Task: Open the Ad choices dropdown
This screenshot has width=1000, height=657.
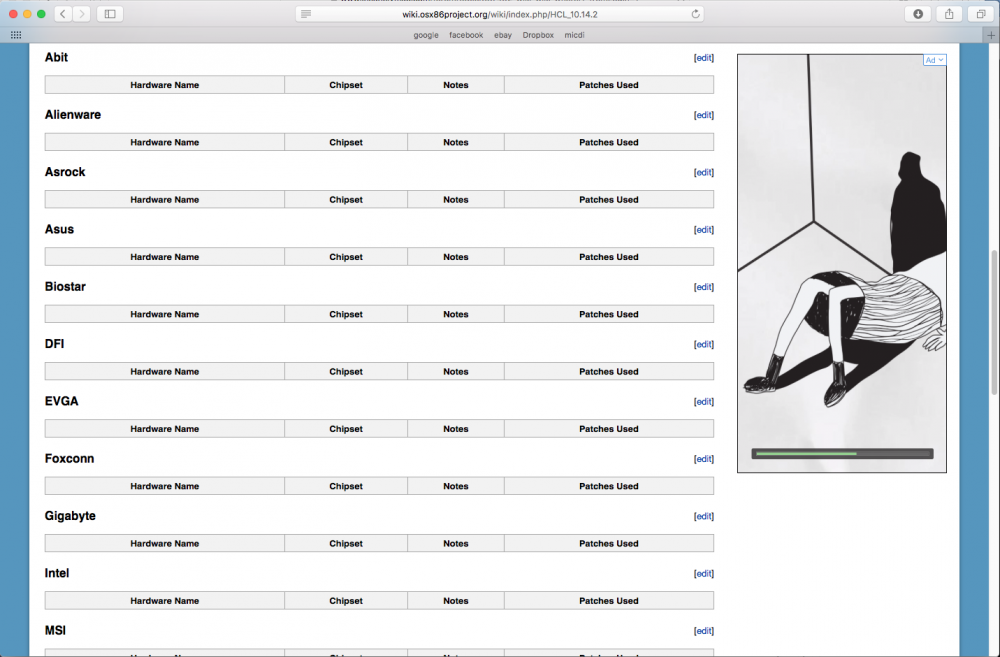Action: click(x=934, y=60)
